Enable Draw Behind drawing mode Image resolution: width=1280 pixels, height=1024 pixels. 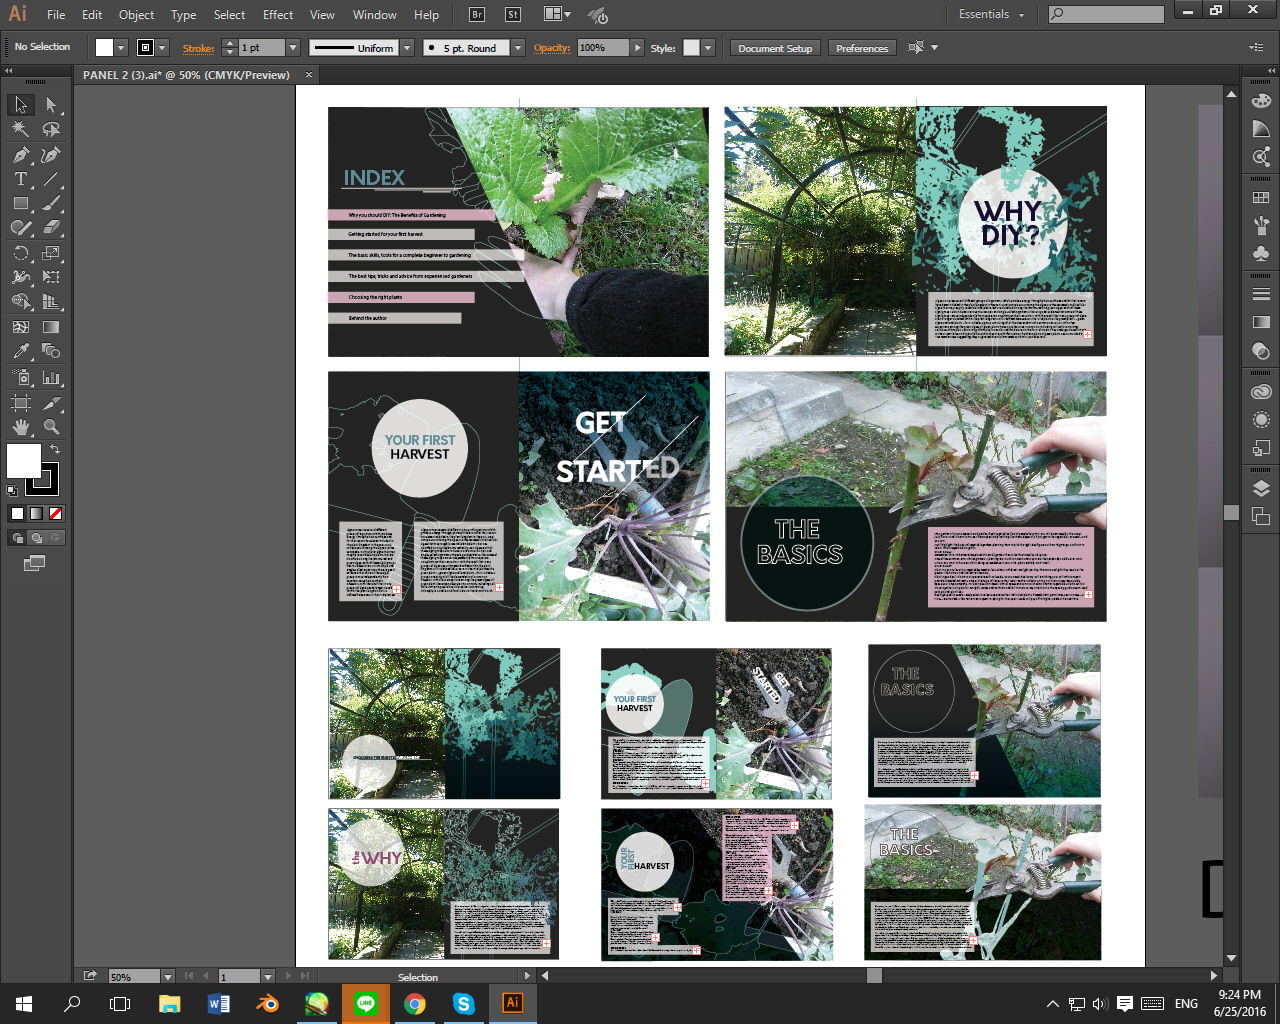36,538
